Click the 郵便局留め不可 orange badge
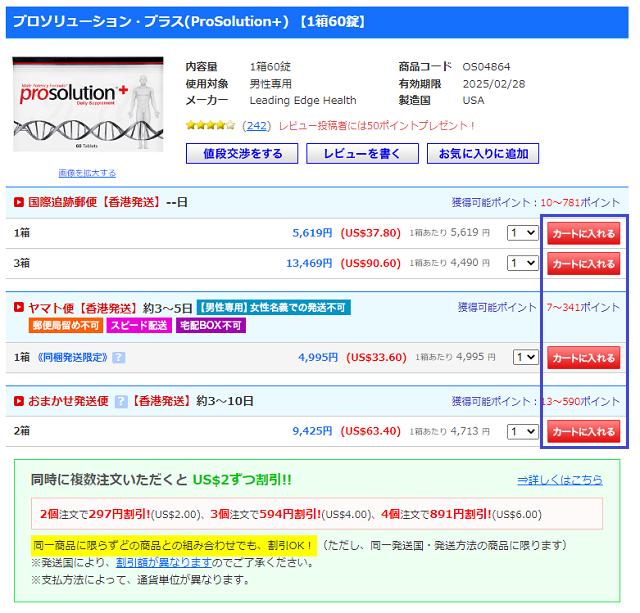Viewport: 640px width, 613px height. pyautogui.click(x=66, y=325)
